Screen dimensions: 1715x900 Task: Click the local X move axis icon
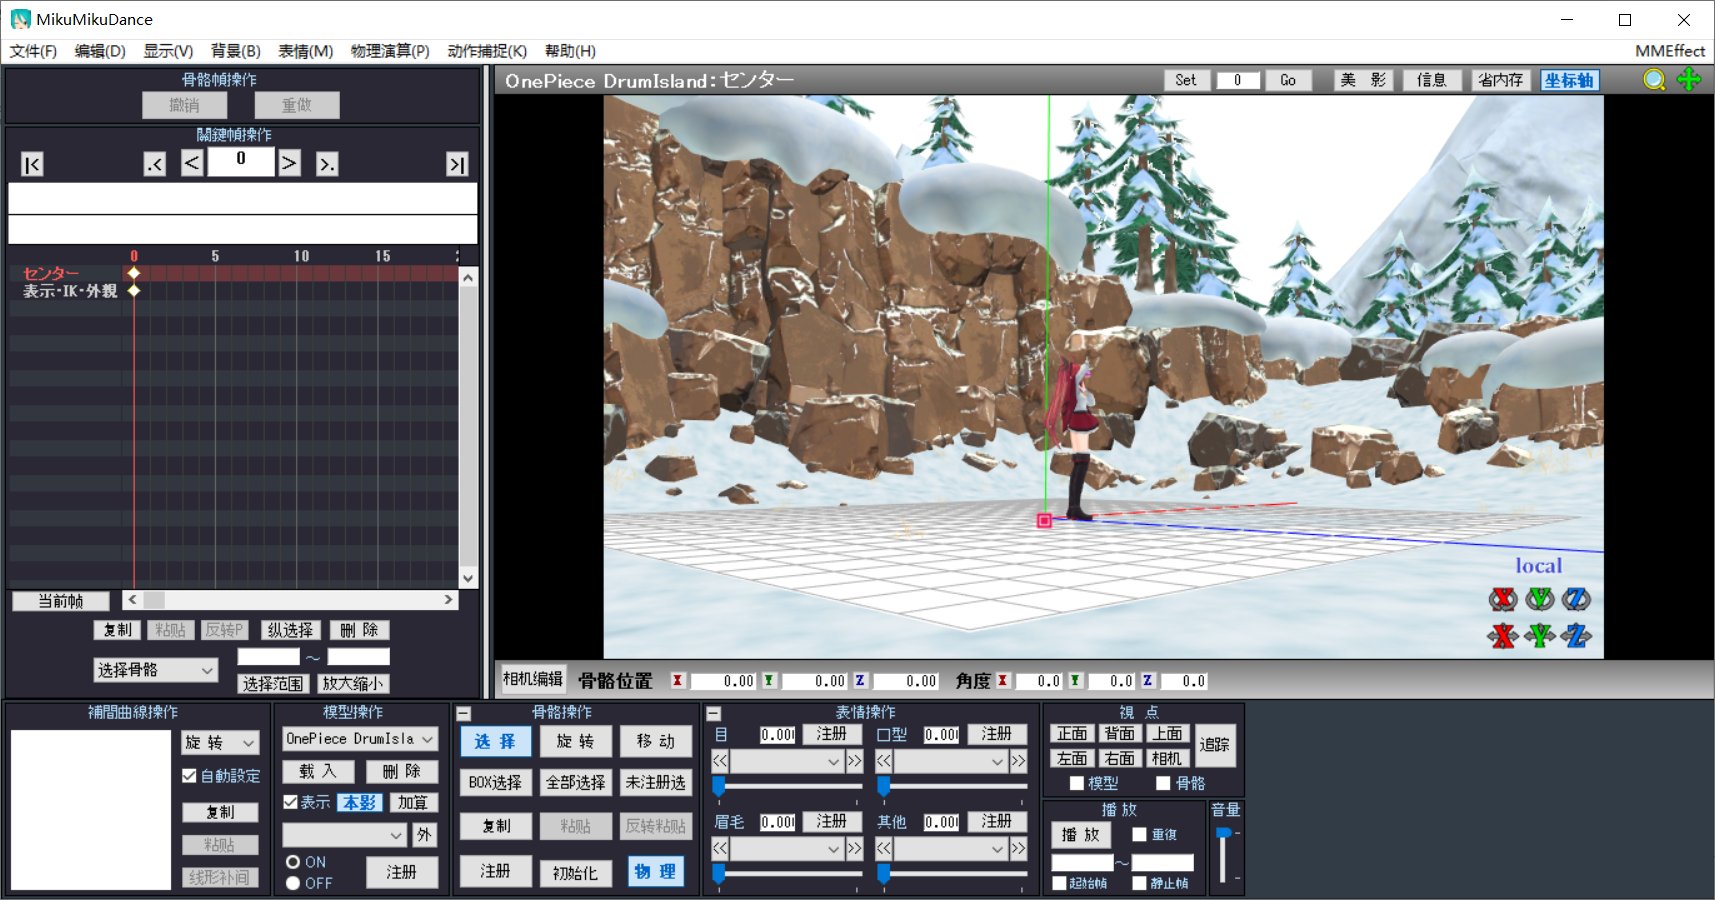[1503, 635]
